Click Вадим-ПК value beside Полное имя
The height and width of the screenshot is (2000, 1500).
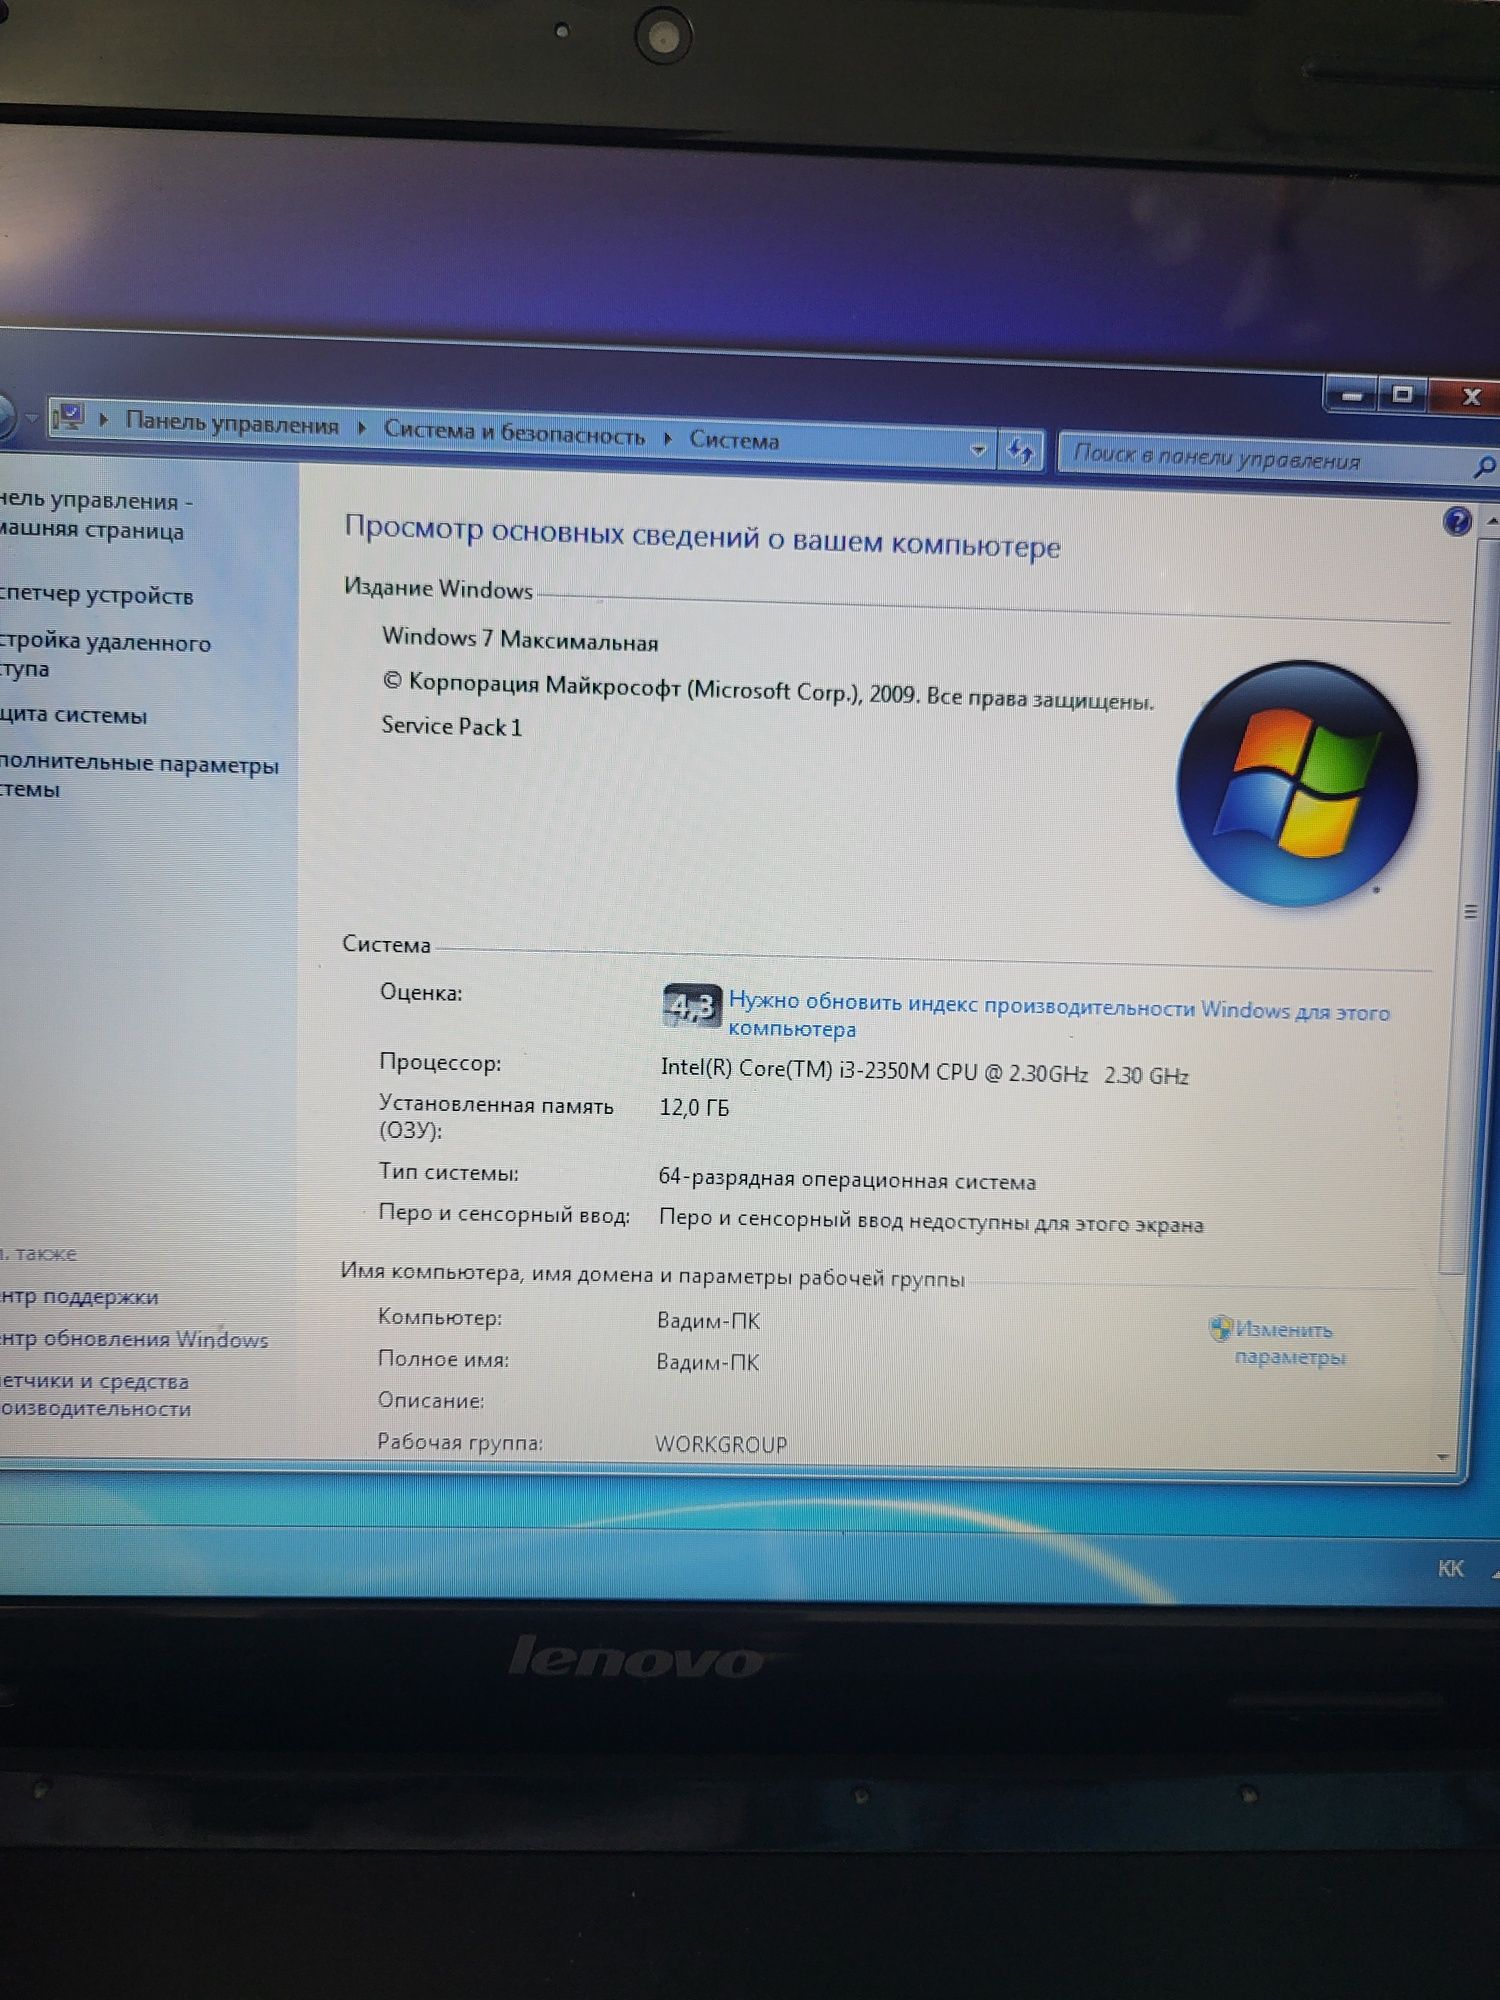pos(708,1362)
